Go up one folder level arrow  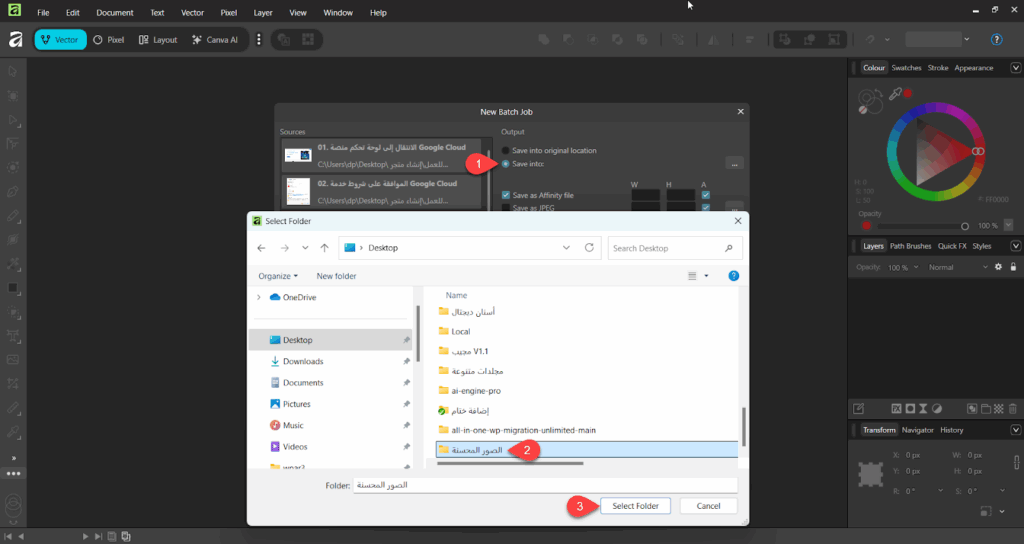coord(324,247)
